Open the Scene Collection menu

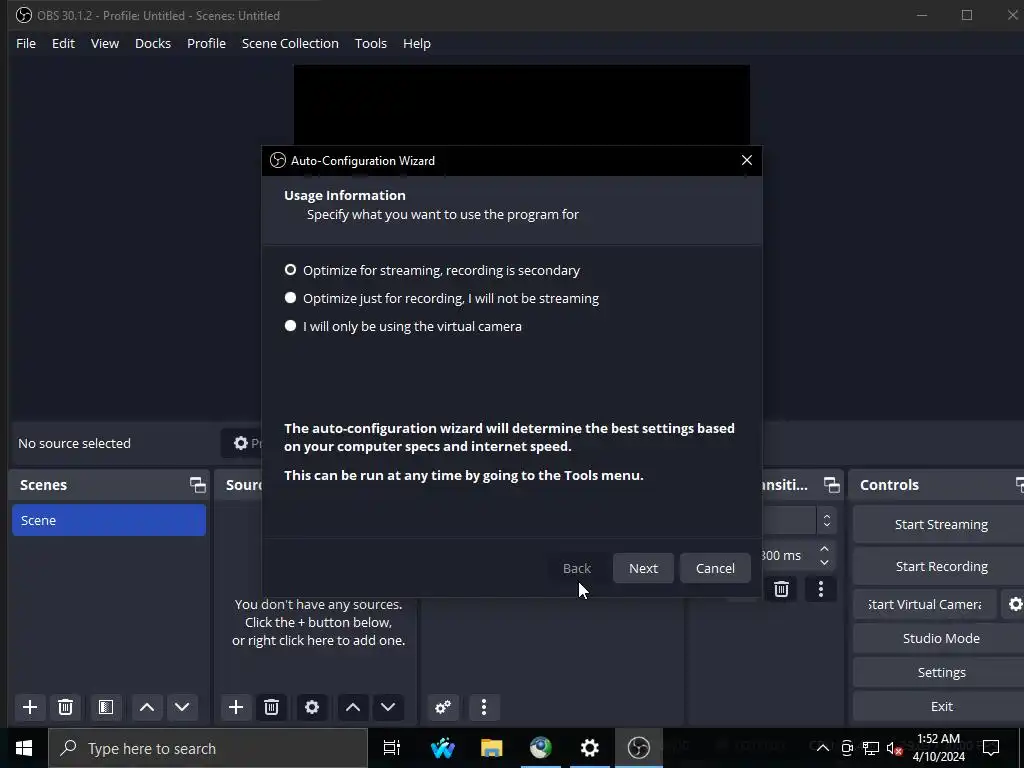click(290, 43)
